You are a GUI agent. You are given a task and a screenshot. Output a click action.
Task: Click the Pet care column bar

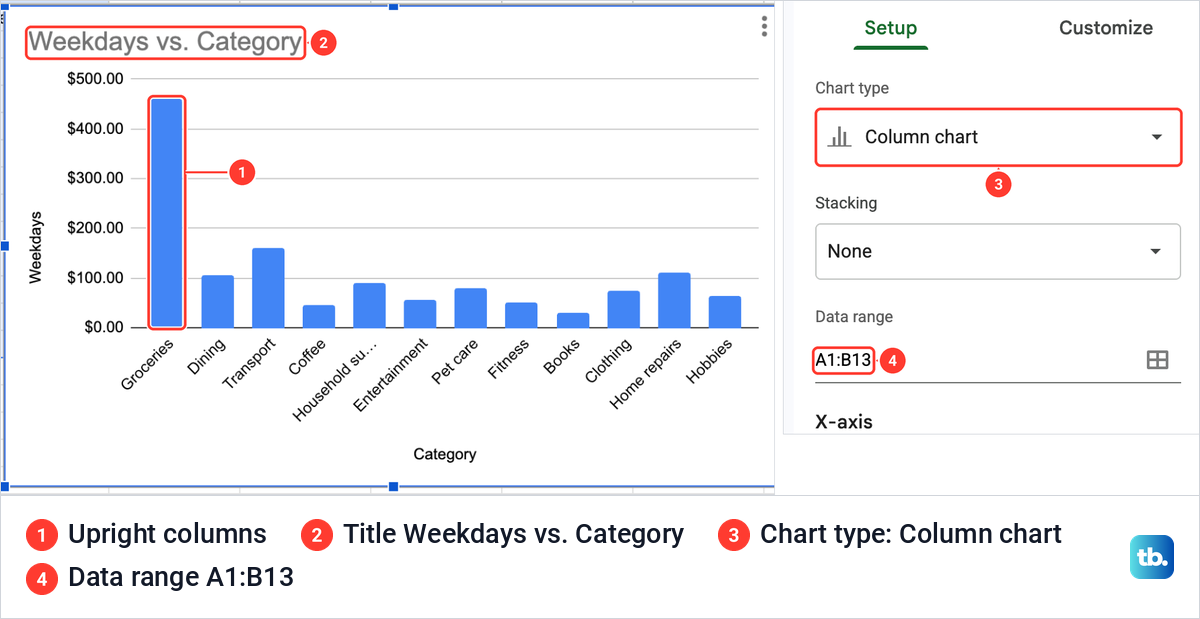[x=471, y=308]
